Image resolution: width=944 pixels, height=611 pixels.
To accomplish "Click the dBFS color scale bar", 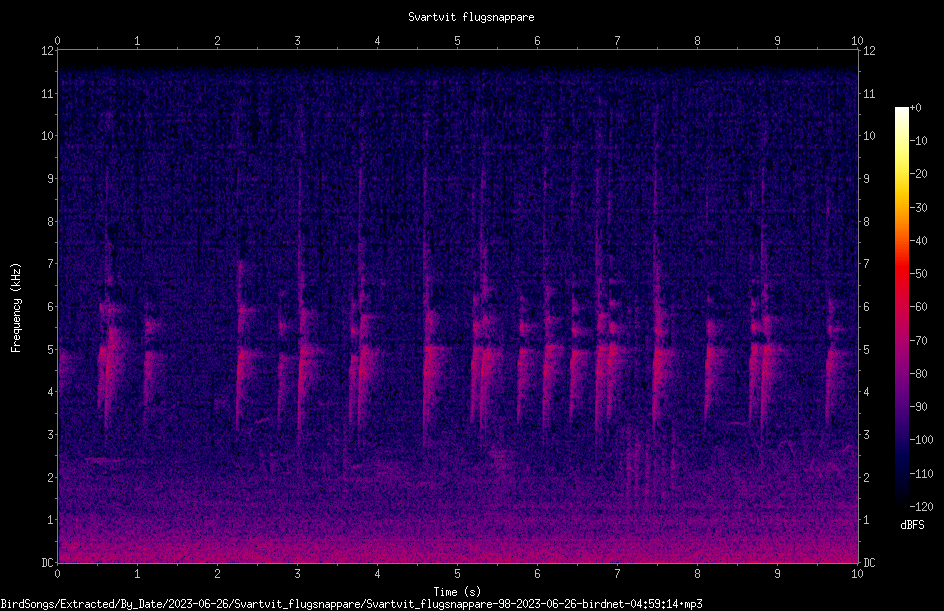I will [x=902, y=307].
